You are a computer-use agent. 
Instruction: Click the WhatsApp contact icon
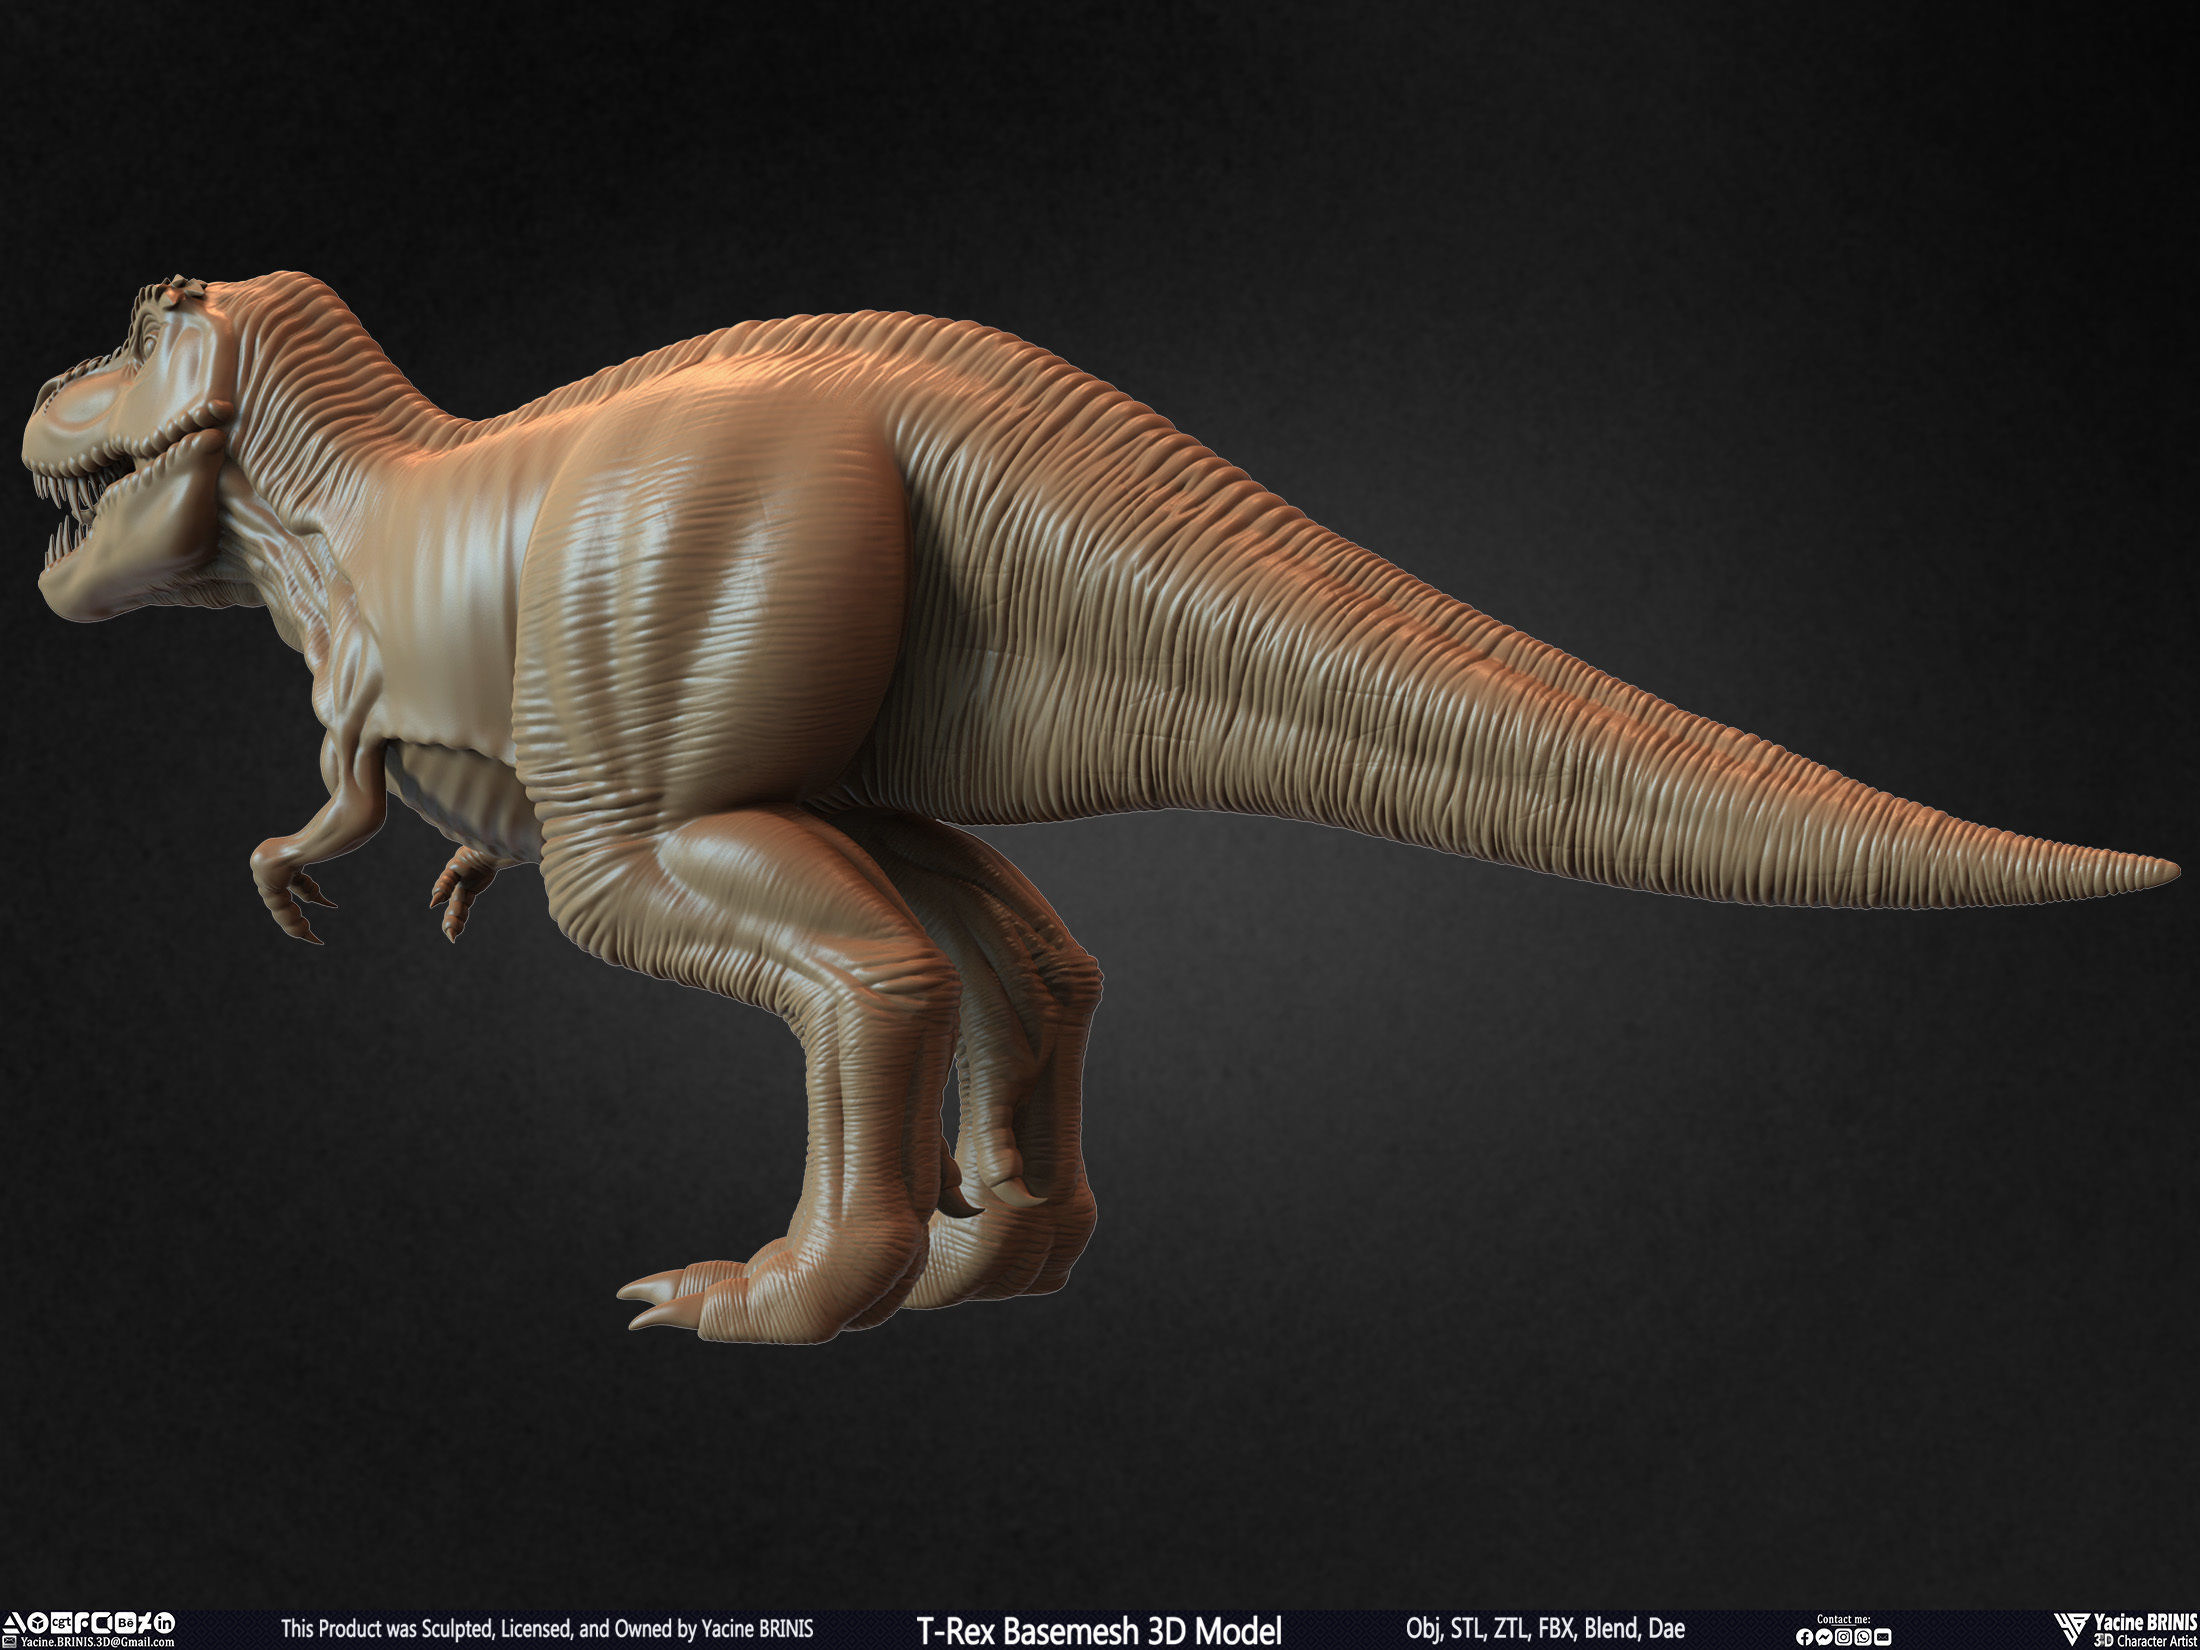[1863, 1637]
